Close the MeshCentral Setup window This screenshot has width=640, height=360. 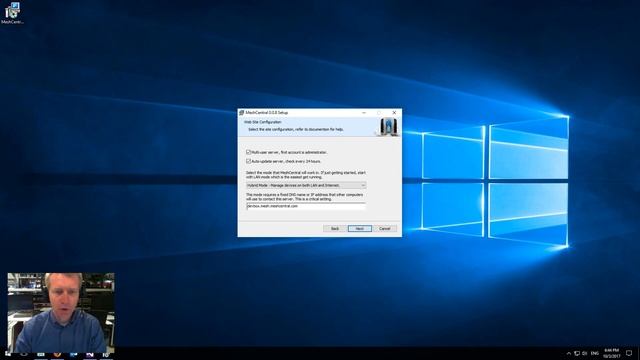394,113
